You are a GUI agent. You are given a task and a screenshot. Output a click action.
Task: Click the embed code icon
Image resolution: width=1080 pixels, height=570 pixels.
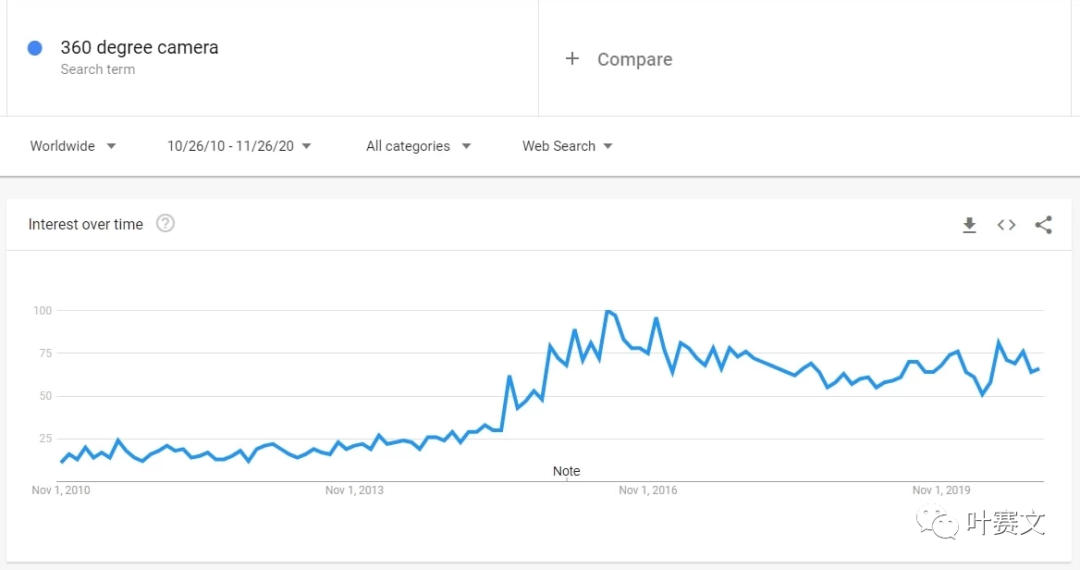tap(1006, 225)
